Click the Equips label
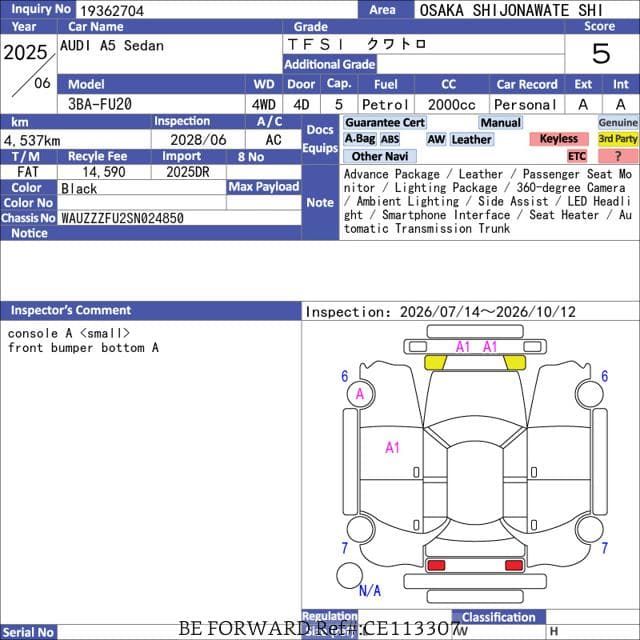The image size is (640, 640). [x=320, y=148]
